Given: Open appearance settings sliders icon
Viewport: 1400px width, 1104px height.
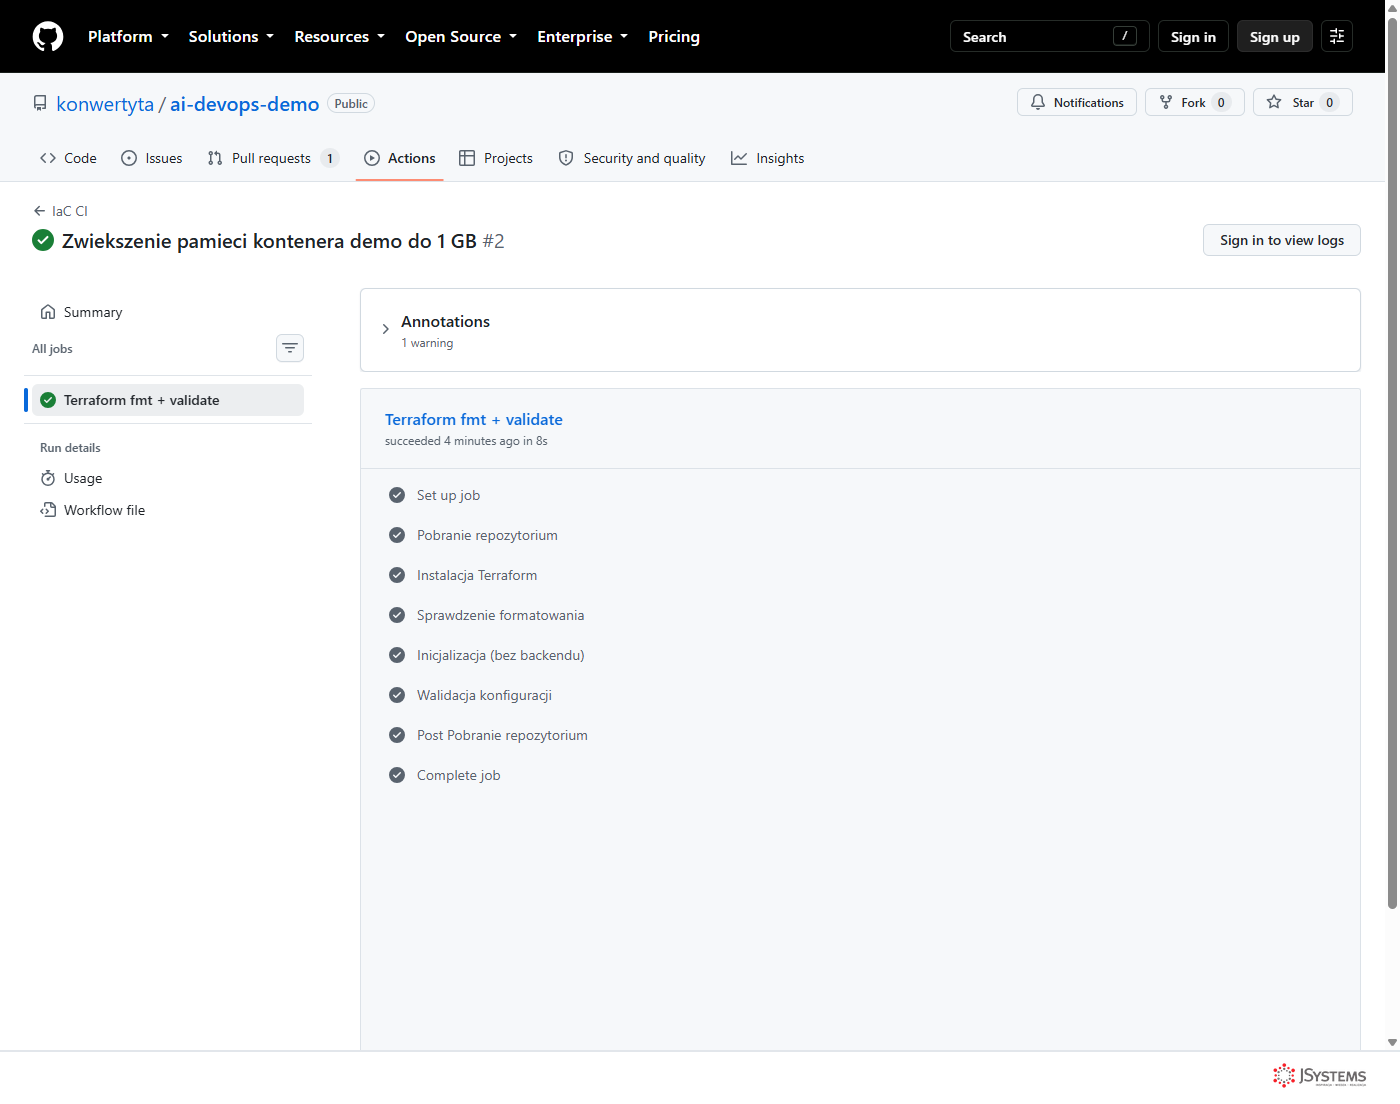Looking at the screenshot, I should pyautogui.click(x=1337, y=36).
